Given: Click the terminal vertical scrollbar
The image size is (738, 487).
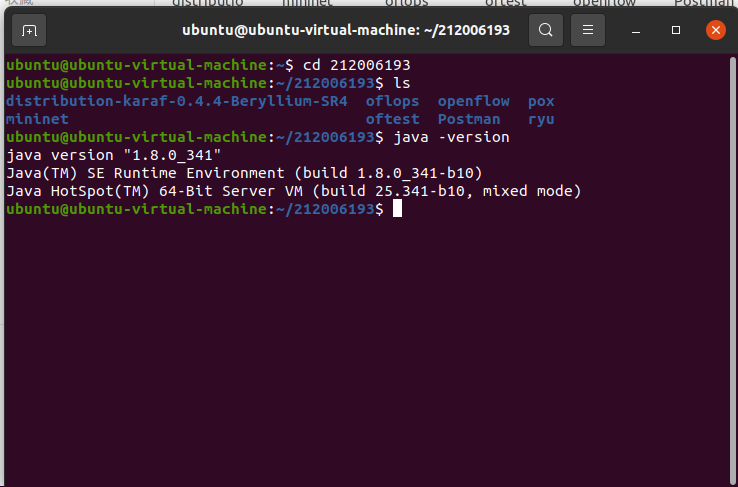Looking at the screenshot, I should pos(732,271).
